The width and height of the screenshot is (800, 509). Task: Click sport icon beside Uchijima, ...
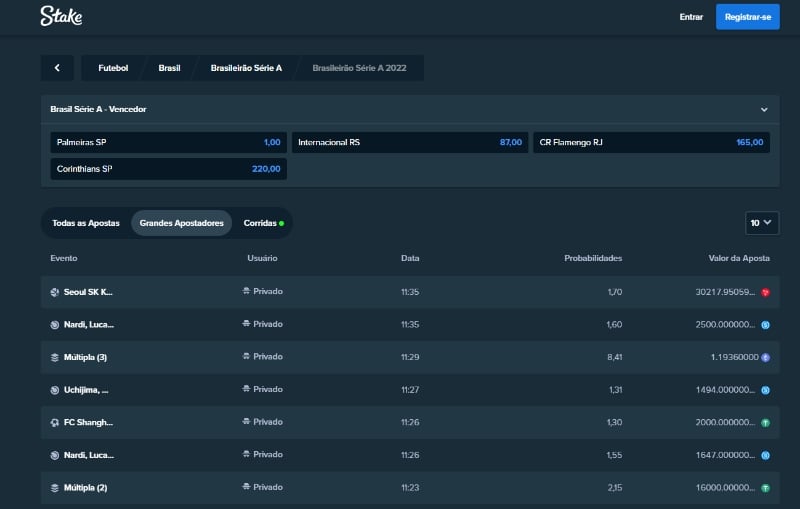coord(55,390)
